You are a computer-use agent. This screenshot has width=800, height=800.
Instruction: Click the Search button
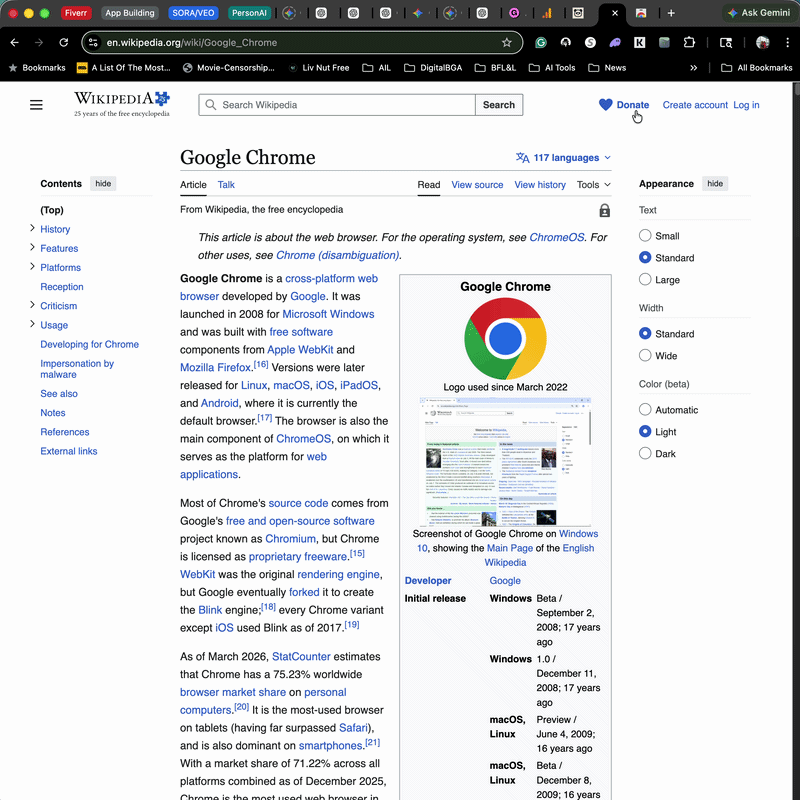[x=499, y=105]
